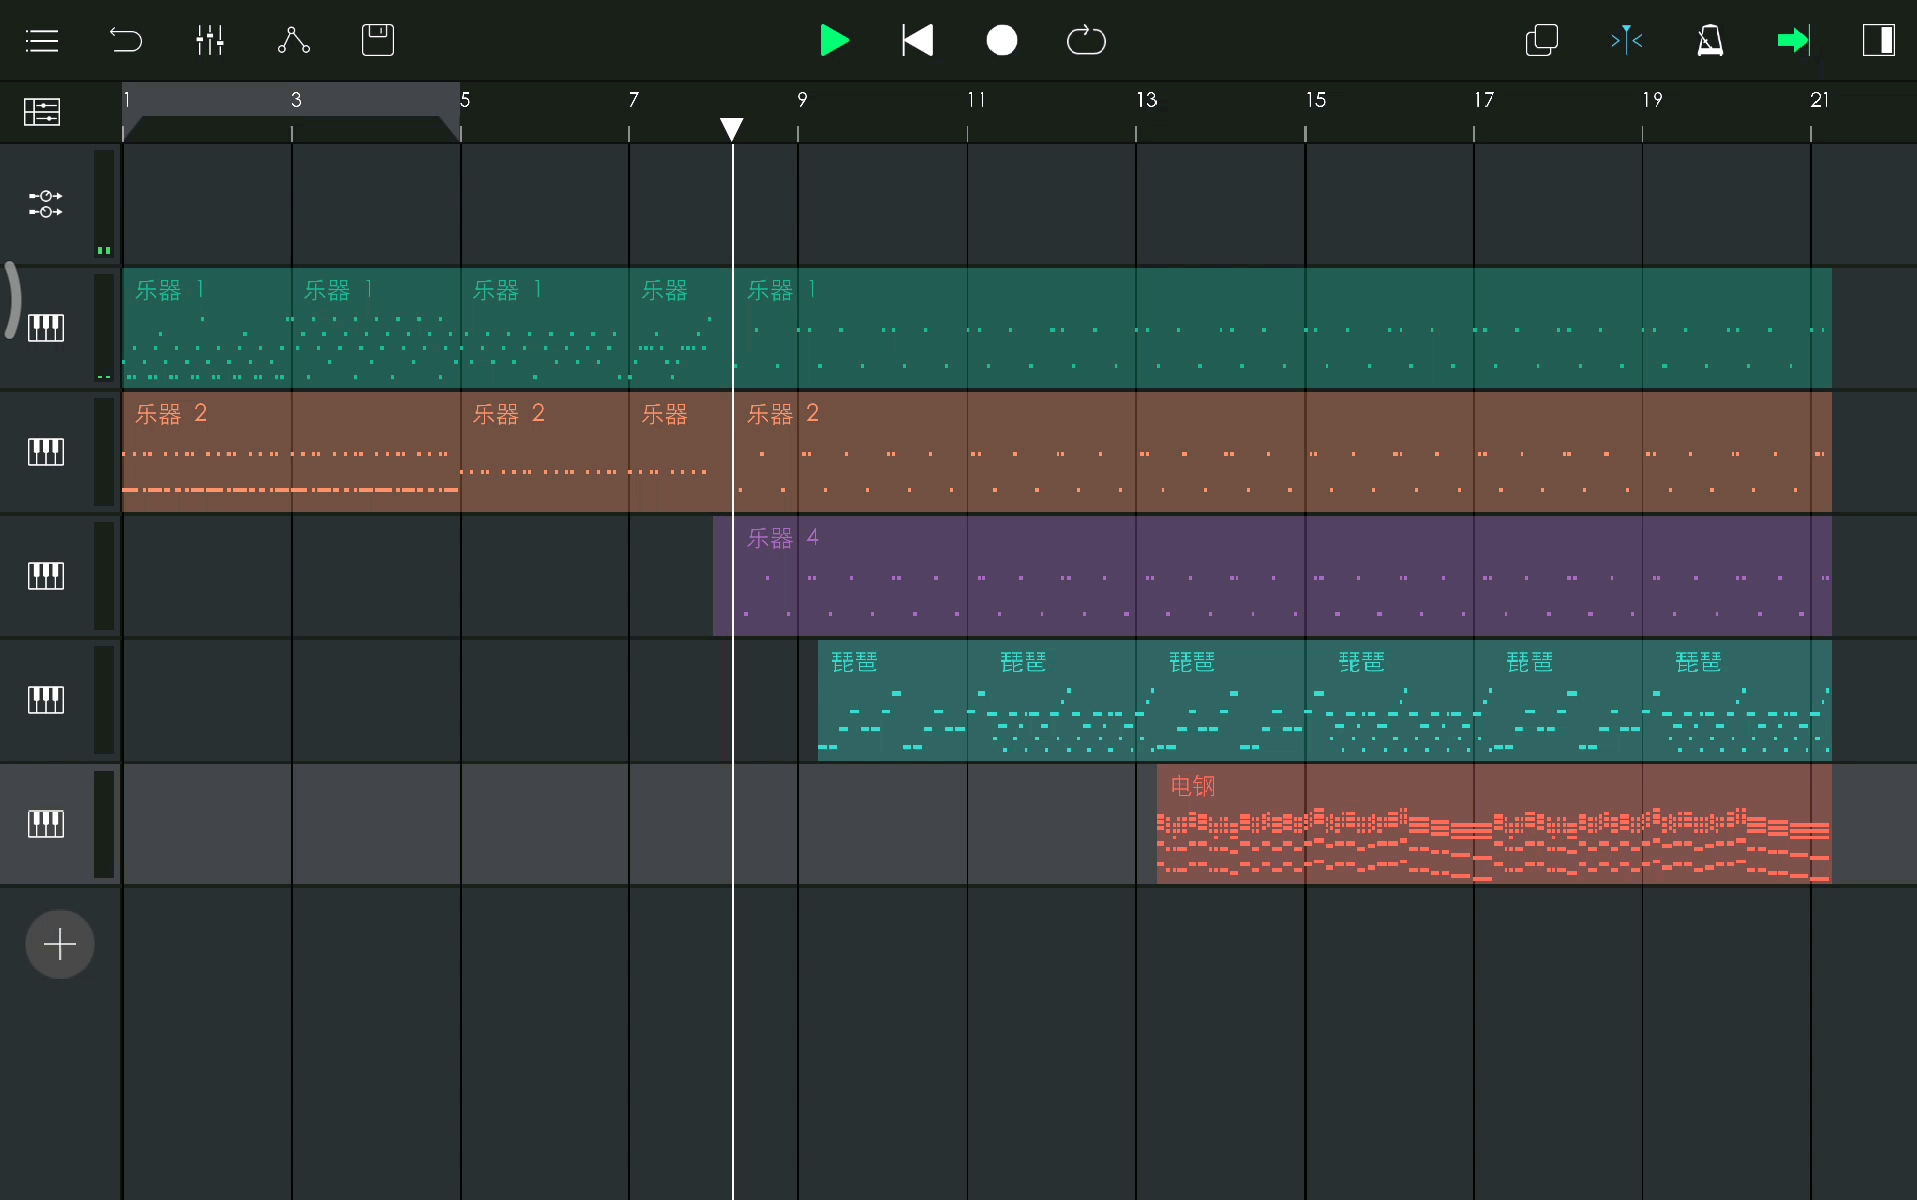Screen dimensions: 1917x1200
Task: Select the 乐器 1 clip starting at bar 5
Action: coord(545,328)
